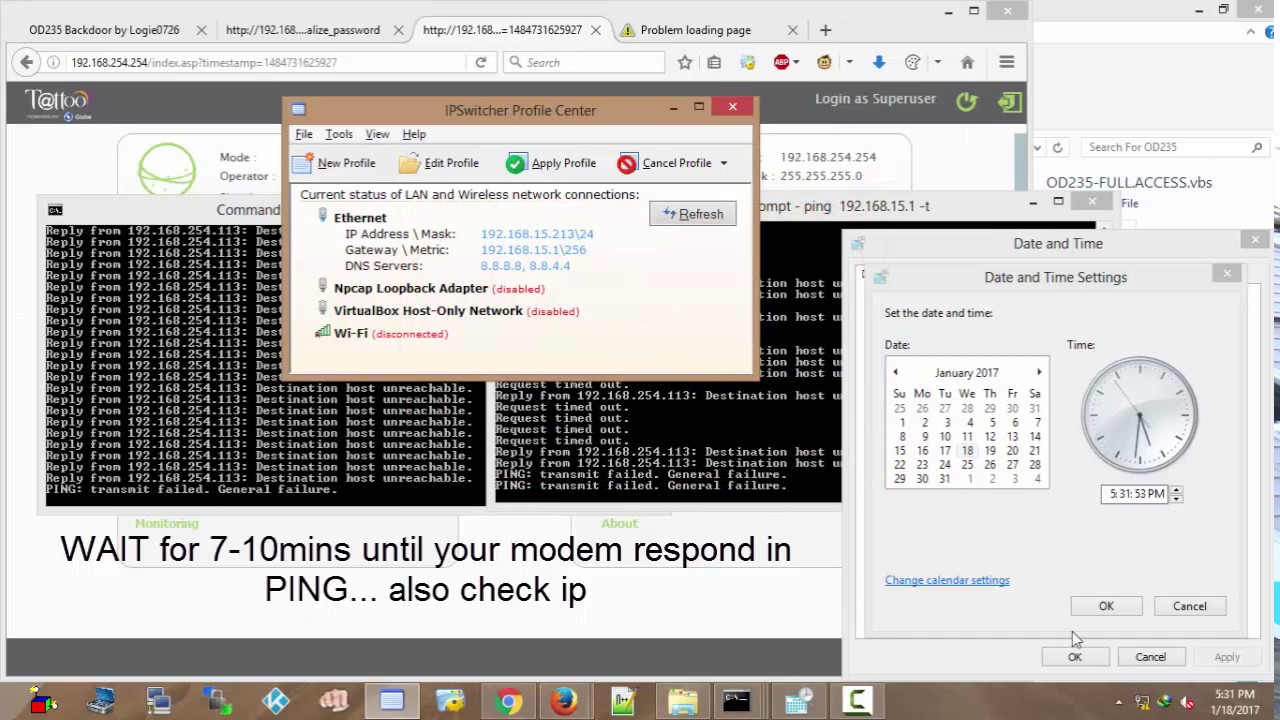This screenshot has width=1280, height=720.
Task: Open the Firefox hamburger menu
Action: [1007, 62]
